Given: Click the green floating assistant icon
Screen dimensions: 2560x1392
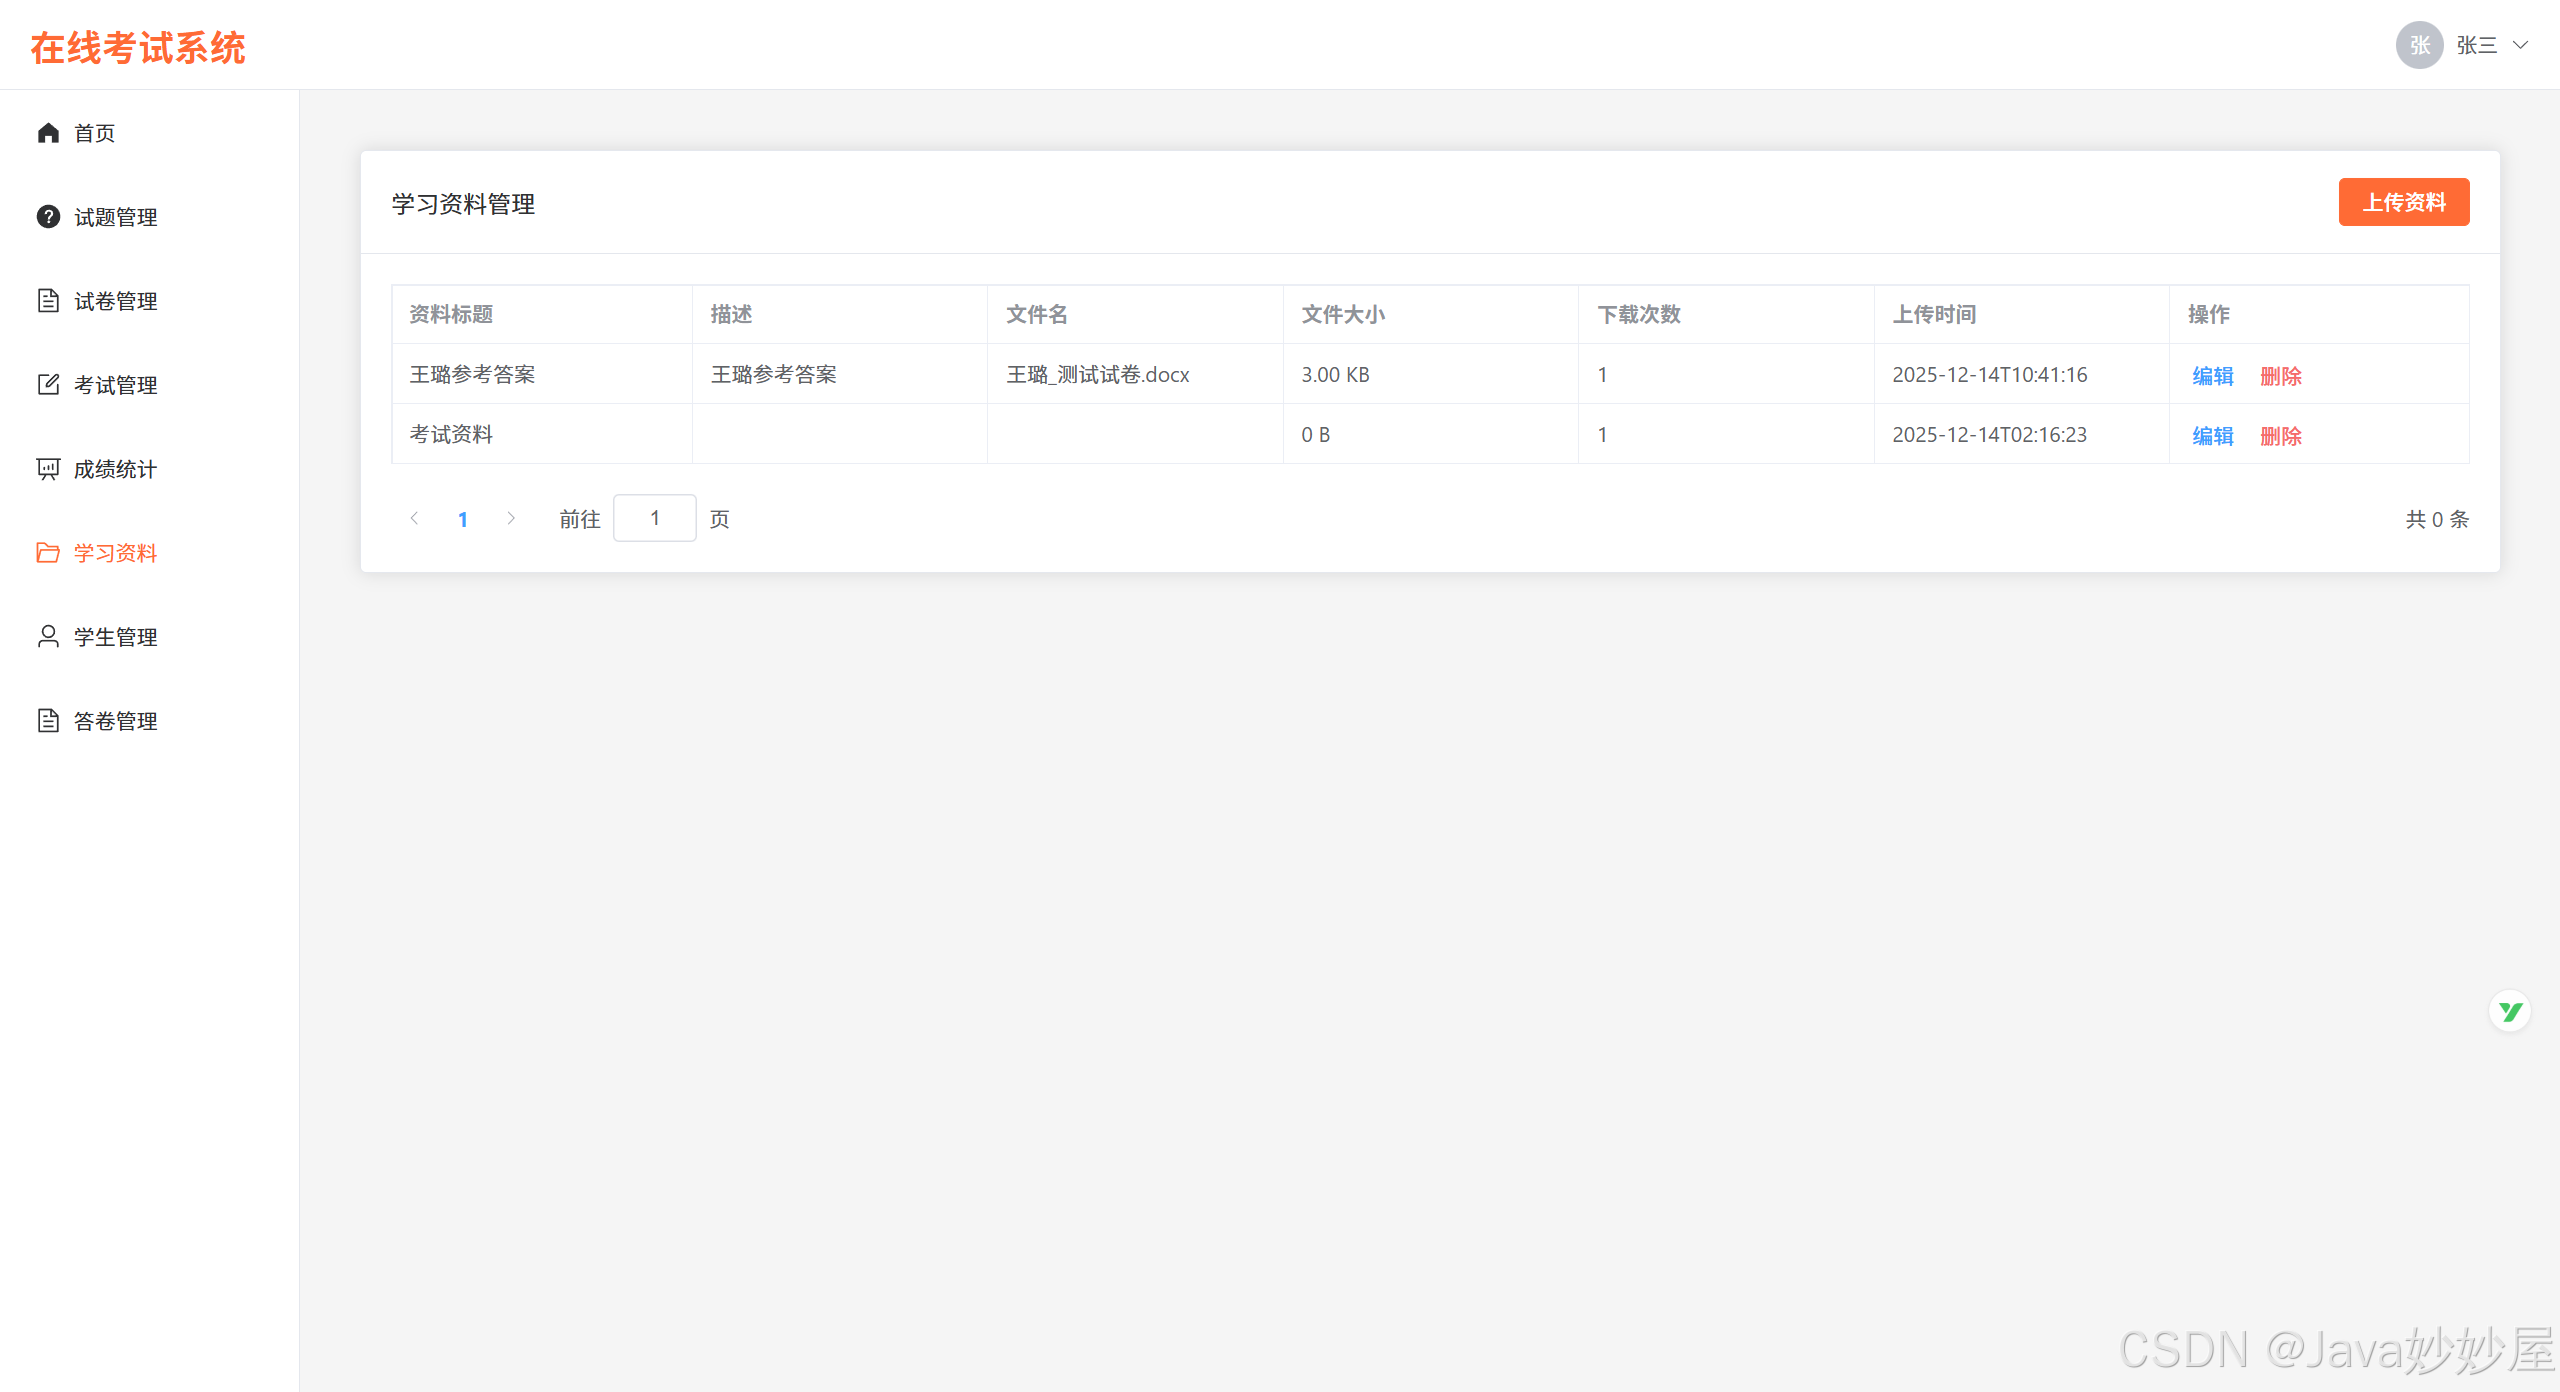Looking at the screenshot, I should pyautogui.click(x=2509, y=1011).
